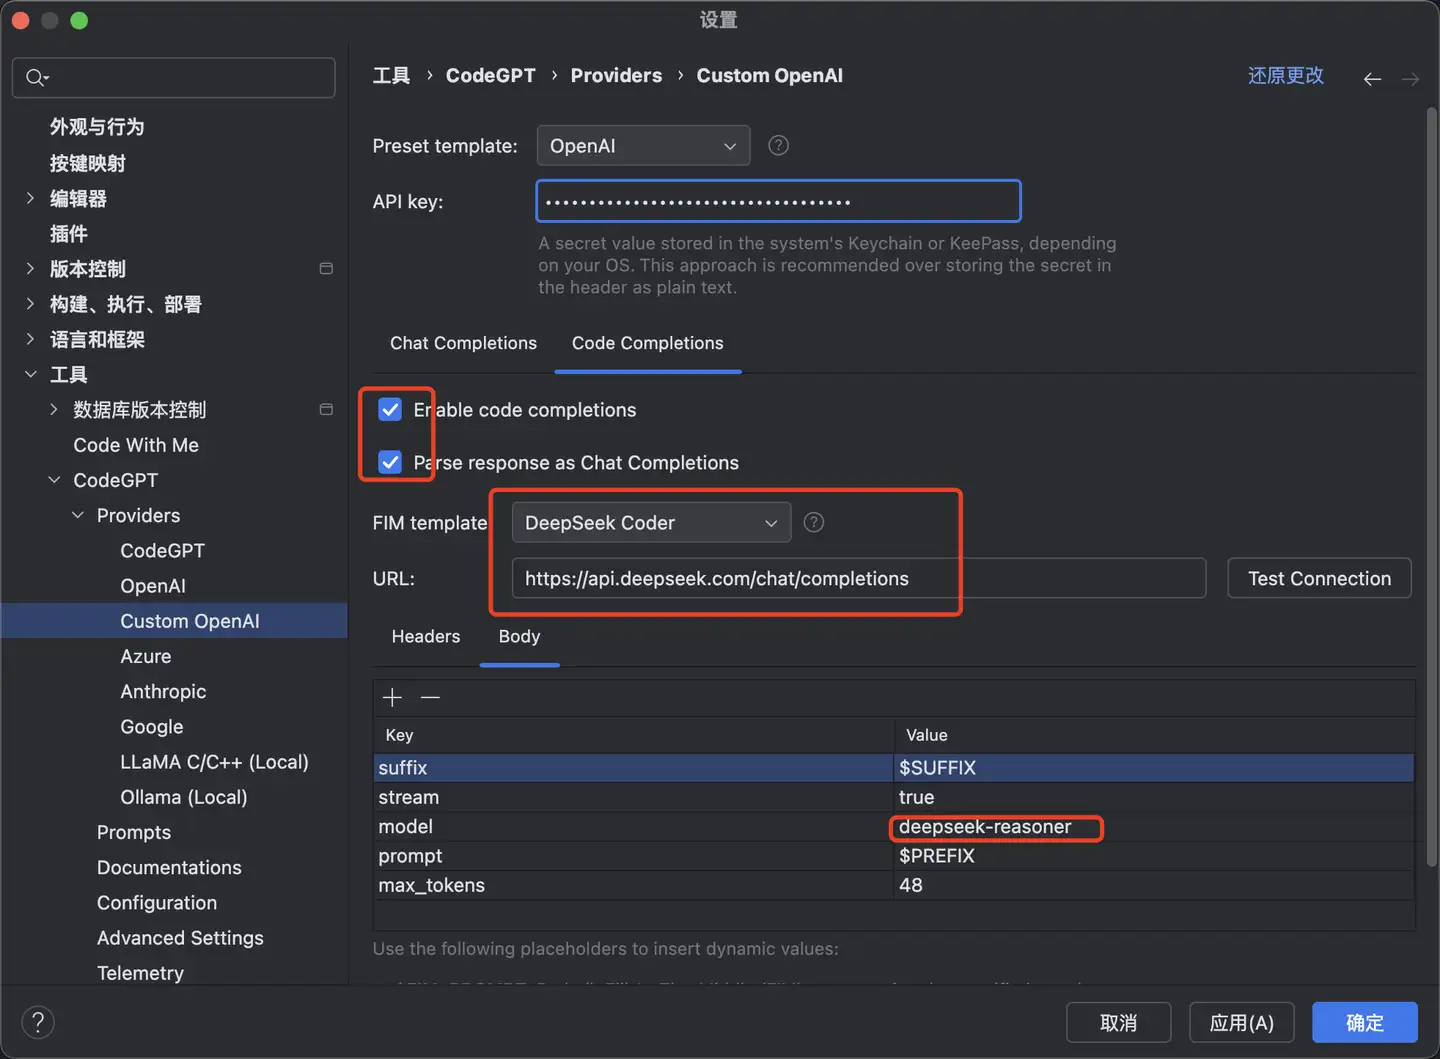1440x1059 pixels.
Task: Open 按键映射 settings section
Action: point(88,163)
